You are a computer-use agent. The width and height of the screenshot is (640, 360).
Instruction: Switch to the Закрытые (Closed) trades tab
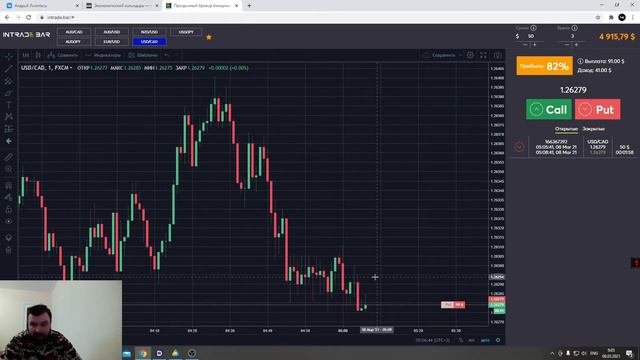point(593,129)
